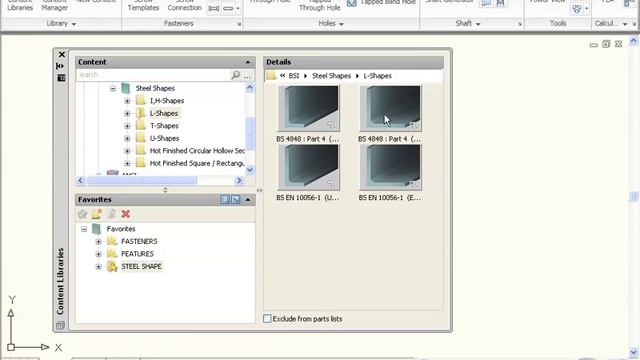Viewport: 640px width, 360px height.
Task: Click the Content tree scroll-up arrow
Action: click(250, 87)
